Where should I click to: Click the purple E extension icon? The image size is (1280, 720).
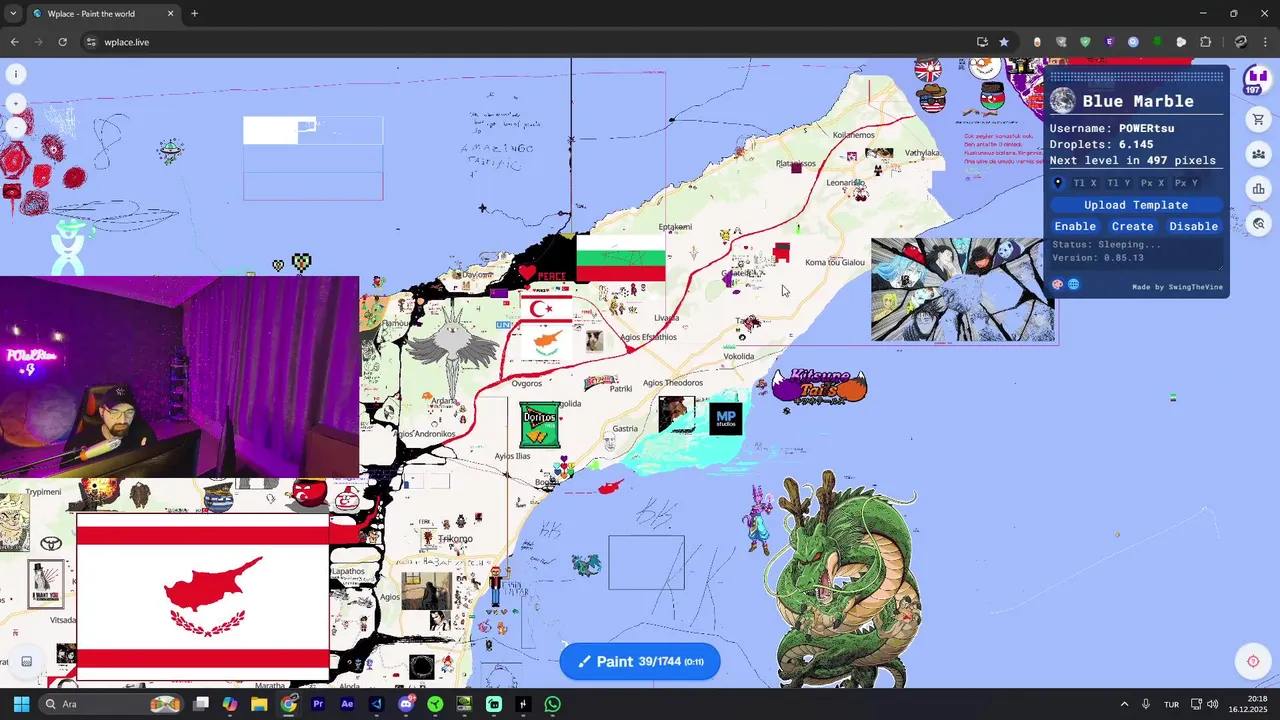(1109, 42)
